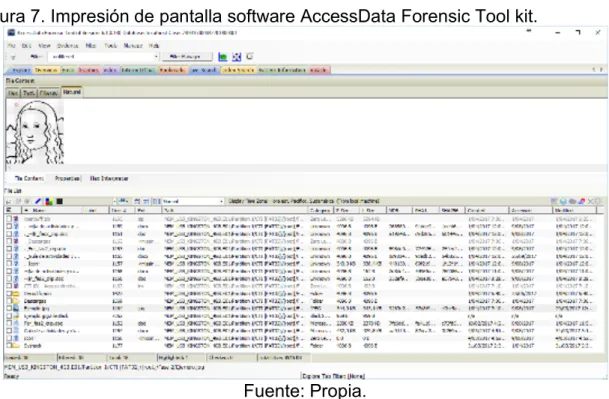Select the highlighted jpg file name in list

(36, 308)
